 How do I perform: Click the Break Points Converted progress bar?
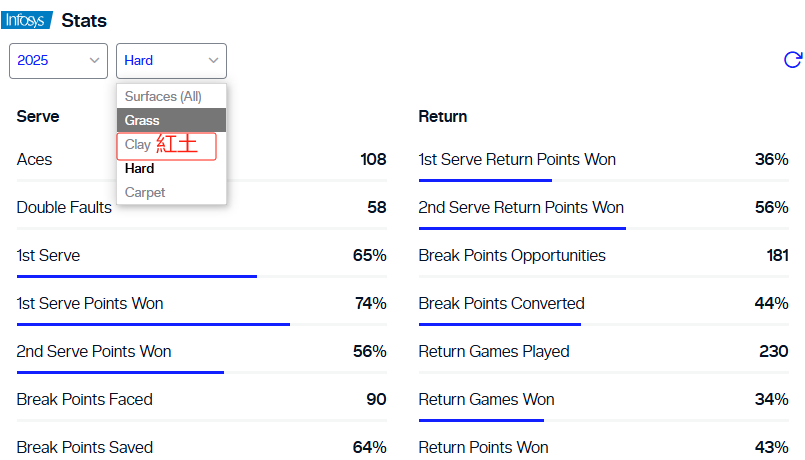[604, 324]
